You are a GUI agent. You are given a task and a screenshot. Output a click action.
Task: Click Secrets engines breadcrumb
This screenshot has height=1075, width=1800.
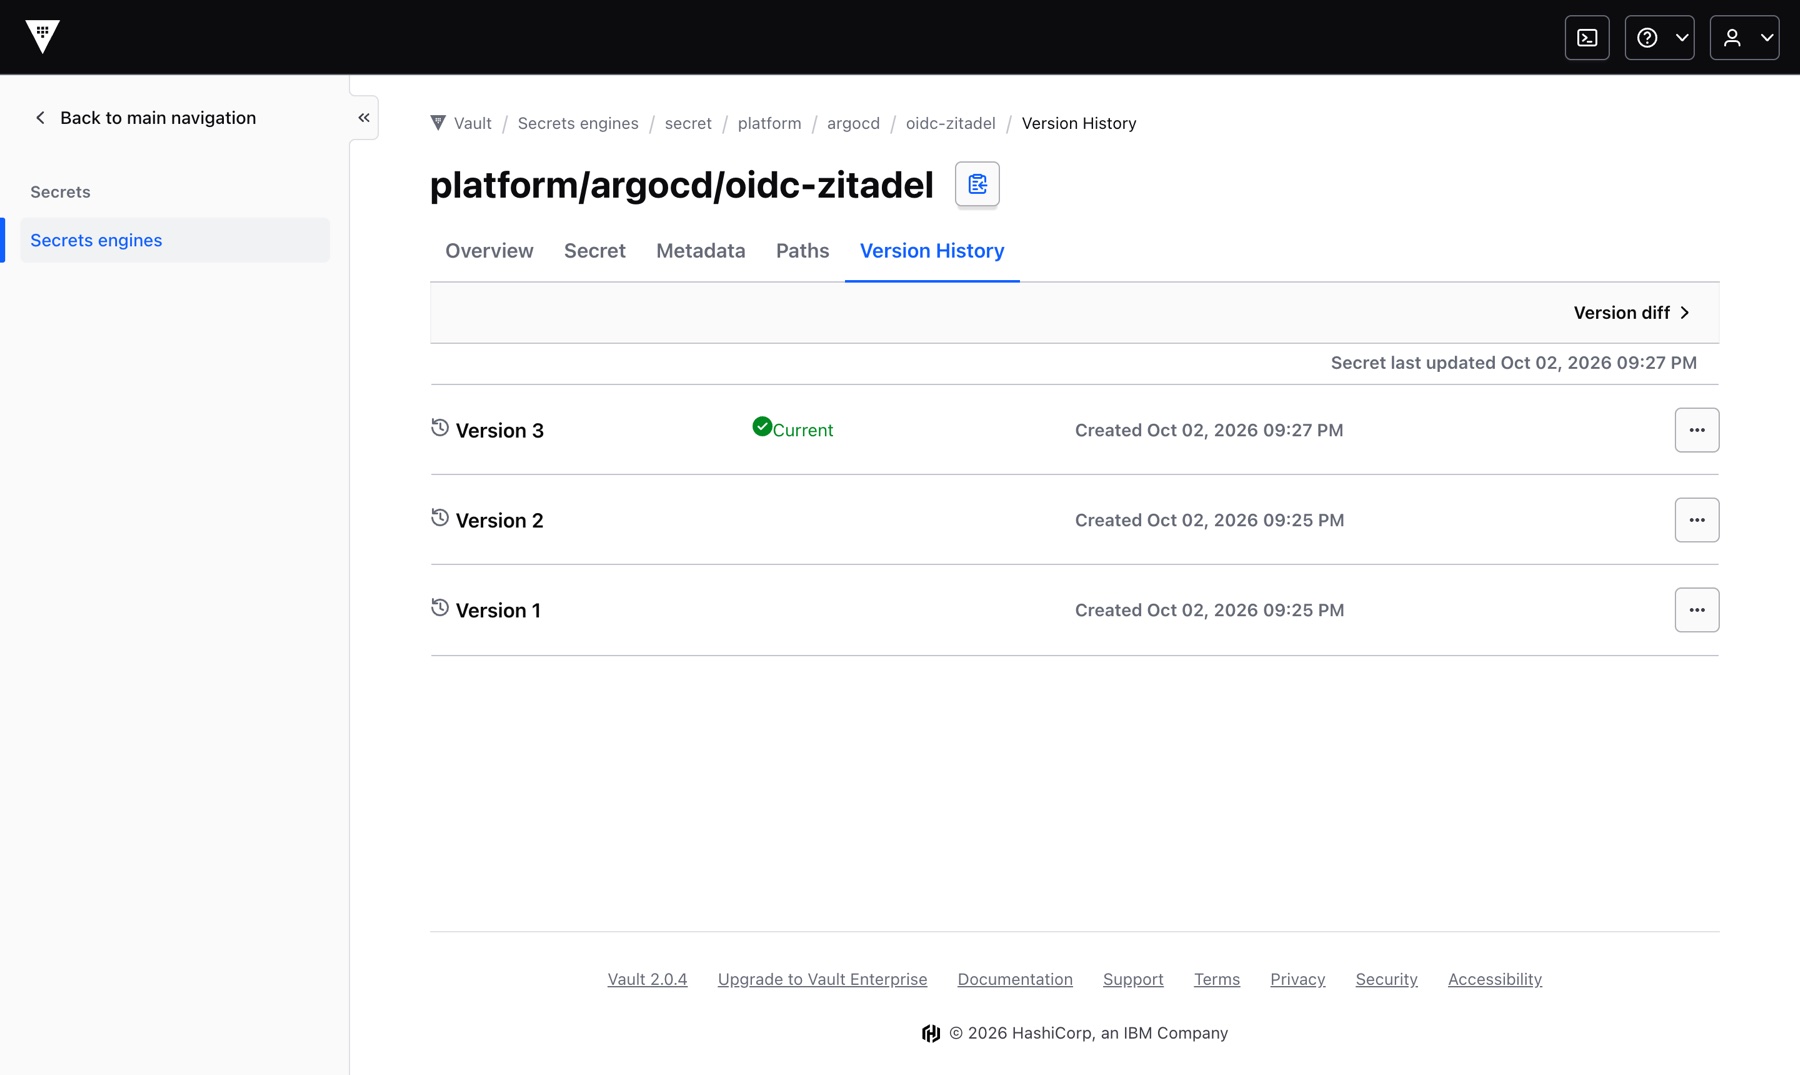[578, 123]
